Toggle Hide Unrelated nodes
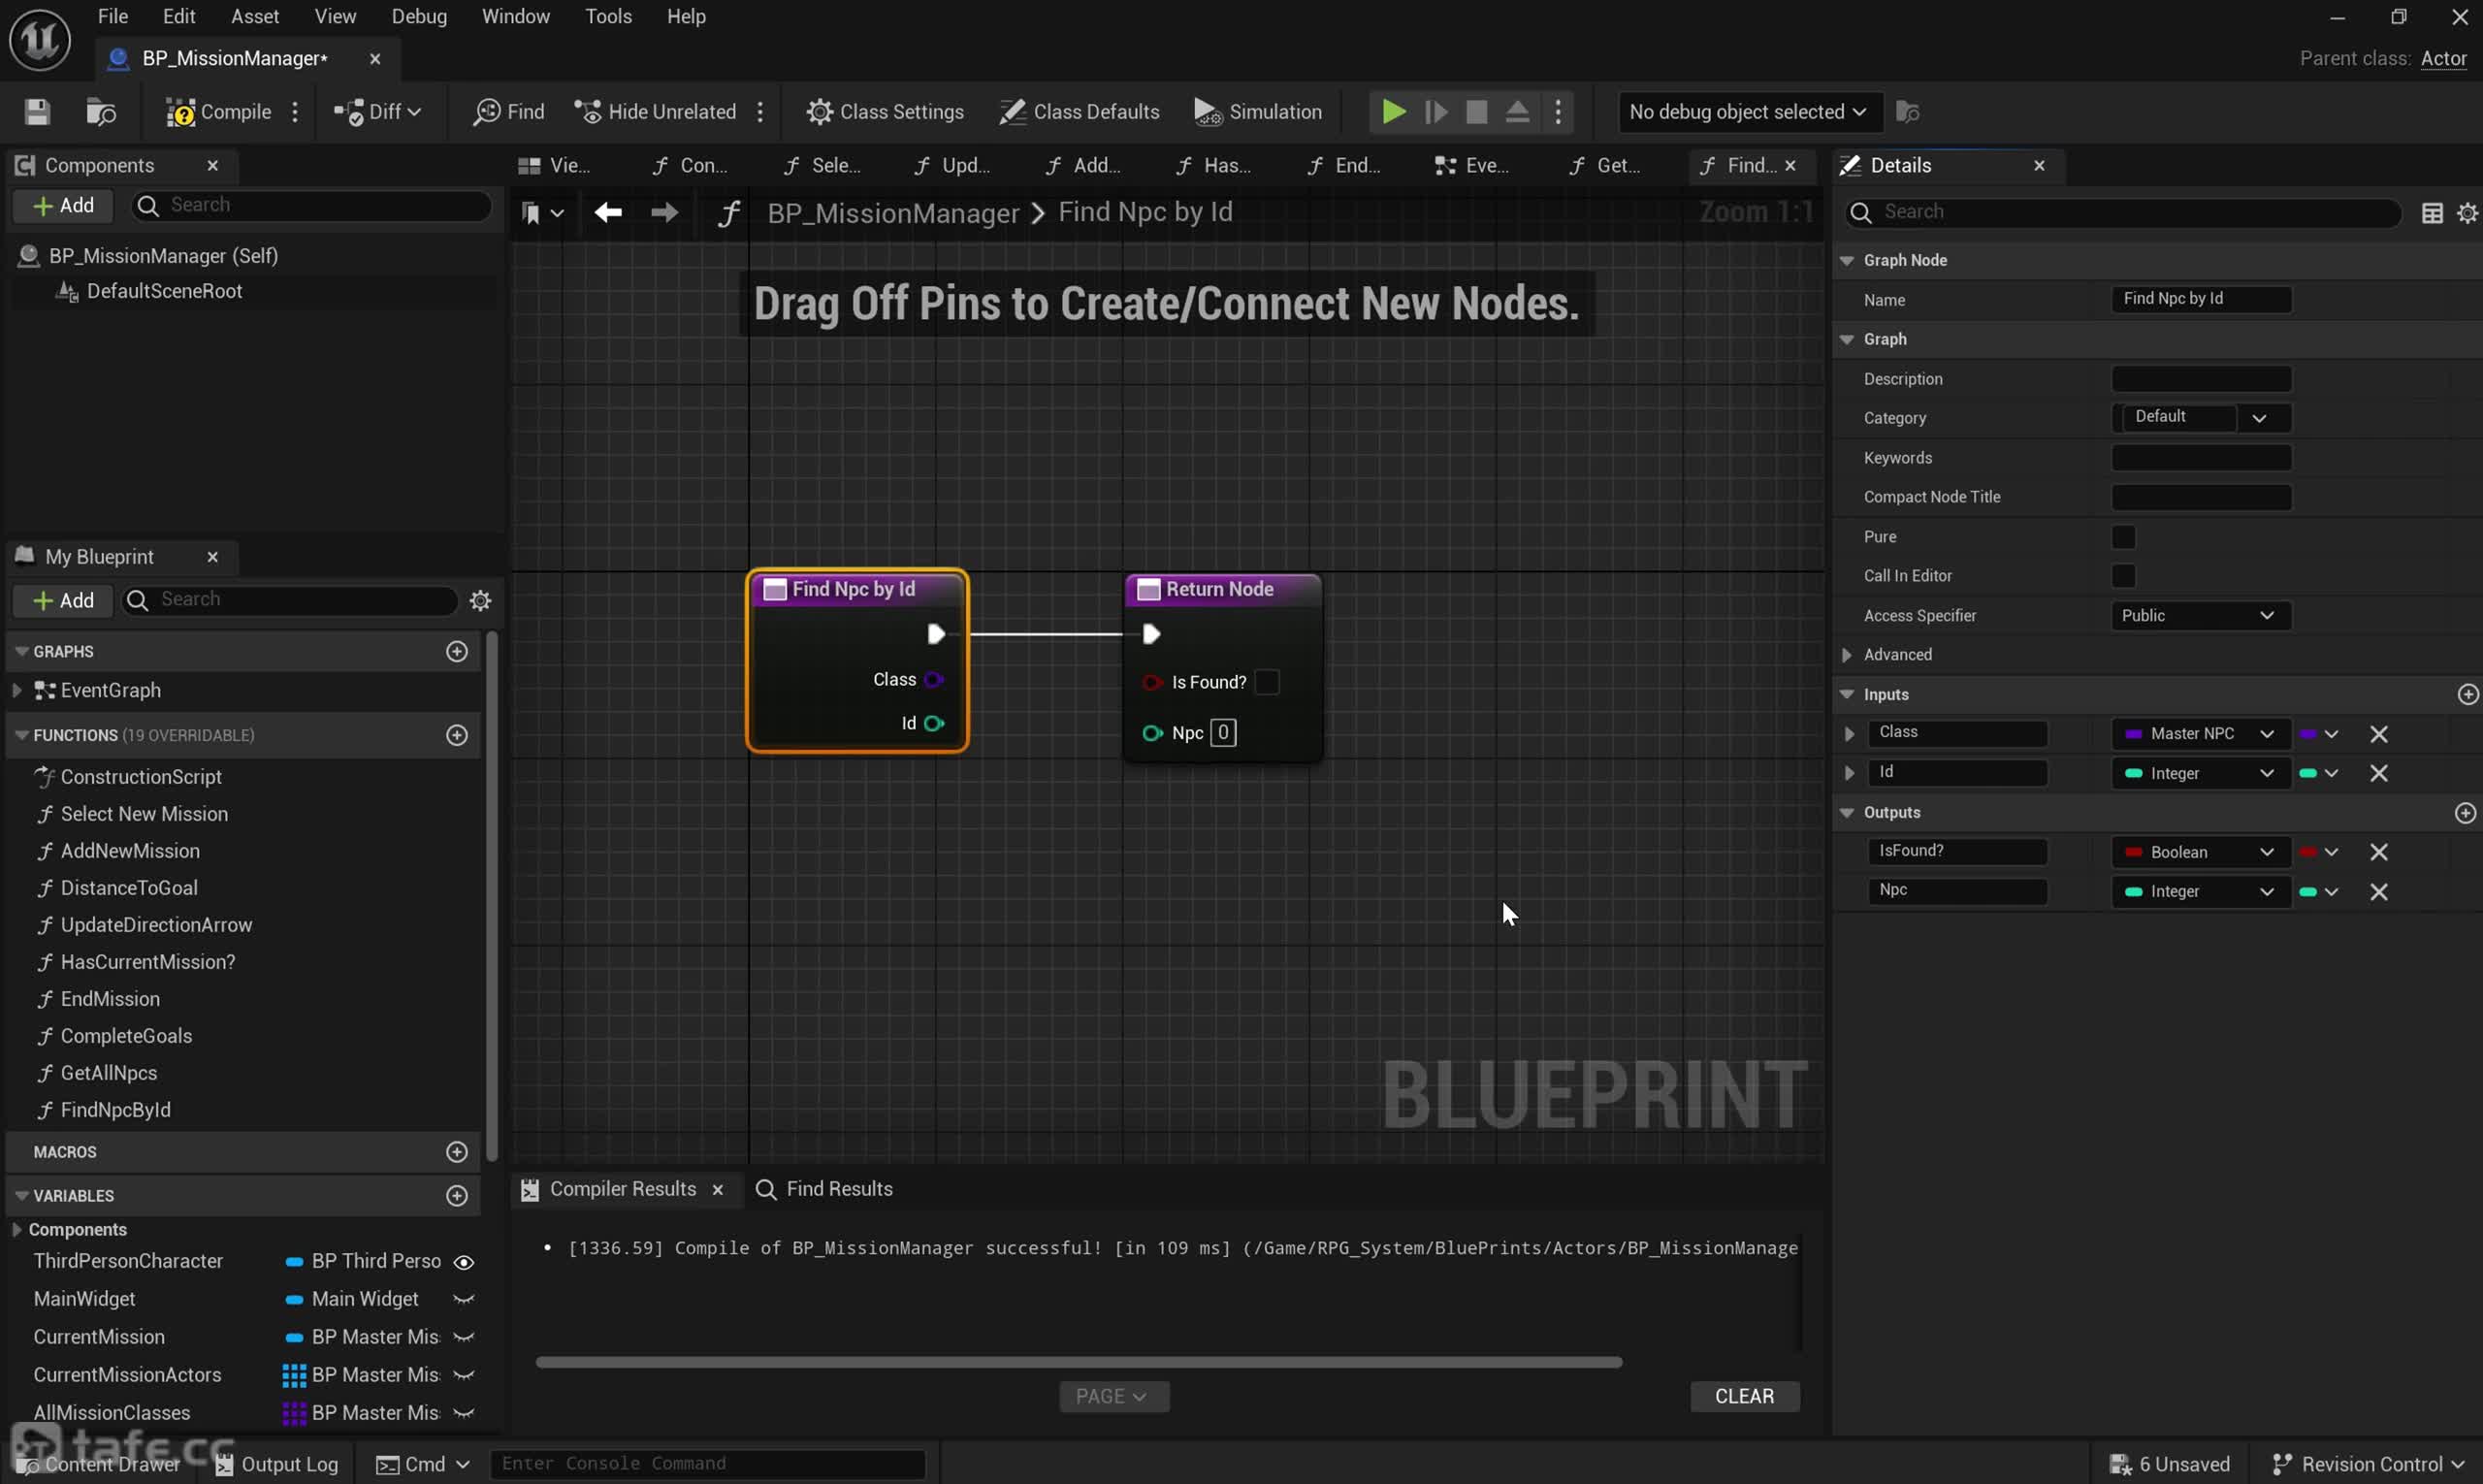Screen dimensions: 2483x1484 coord(656,112)
